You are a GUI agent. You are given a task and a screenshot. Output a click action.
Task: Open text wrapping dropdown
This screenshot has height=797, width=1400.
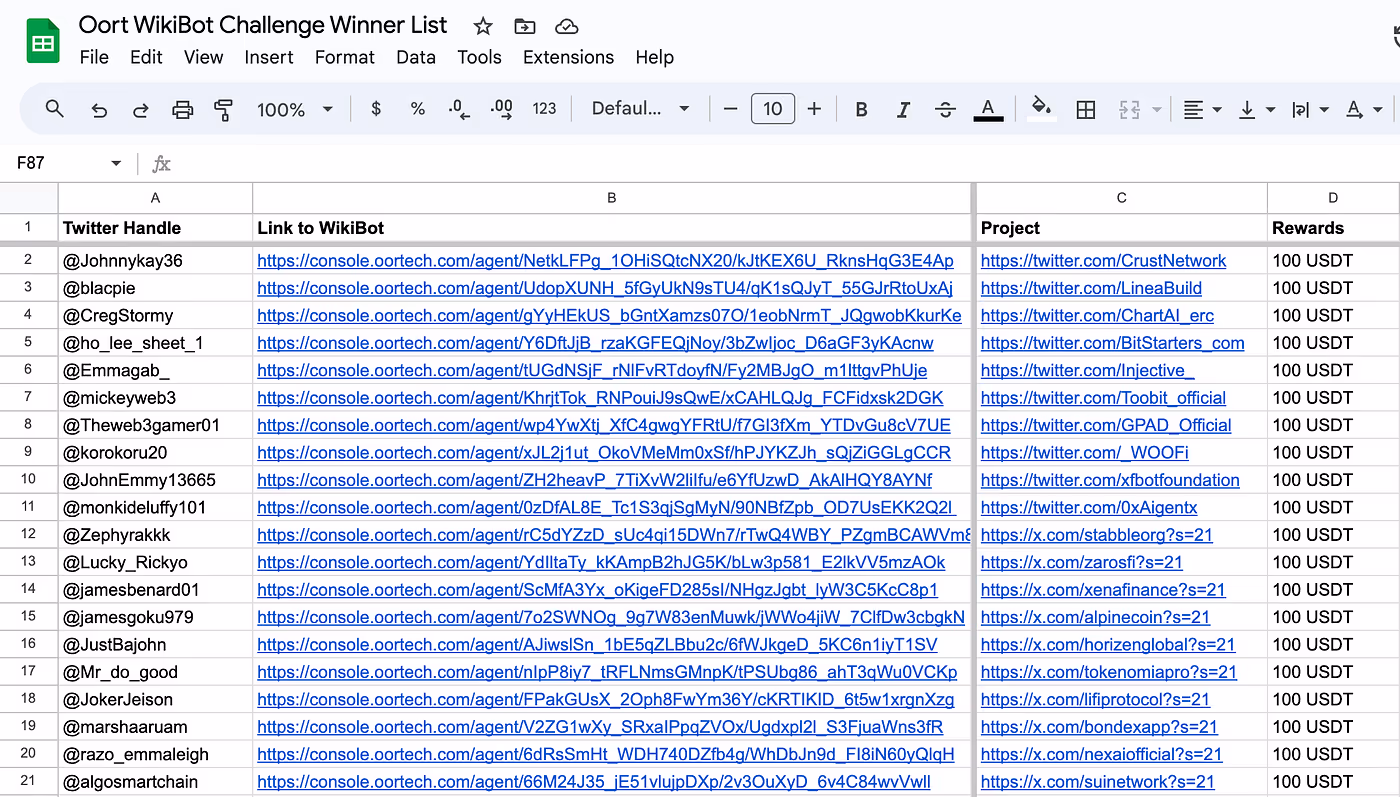point(1310,109)
